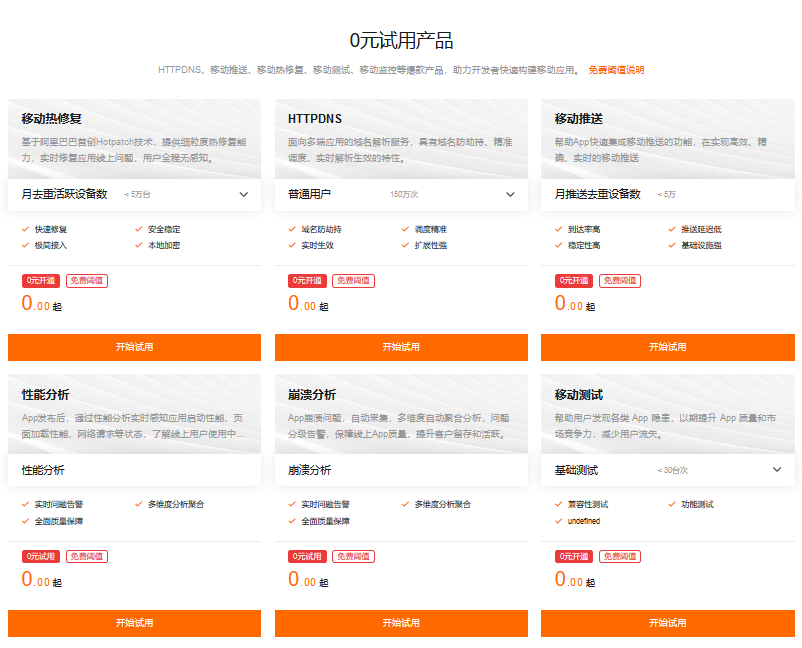Click the 0元试用 tag in 性能分析 card
This screenshot has height=648, width=802.
click(41, 556)
